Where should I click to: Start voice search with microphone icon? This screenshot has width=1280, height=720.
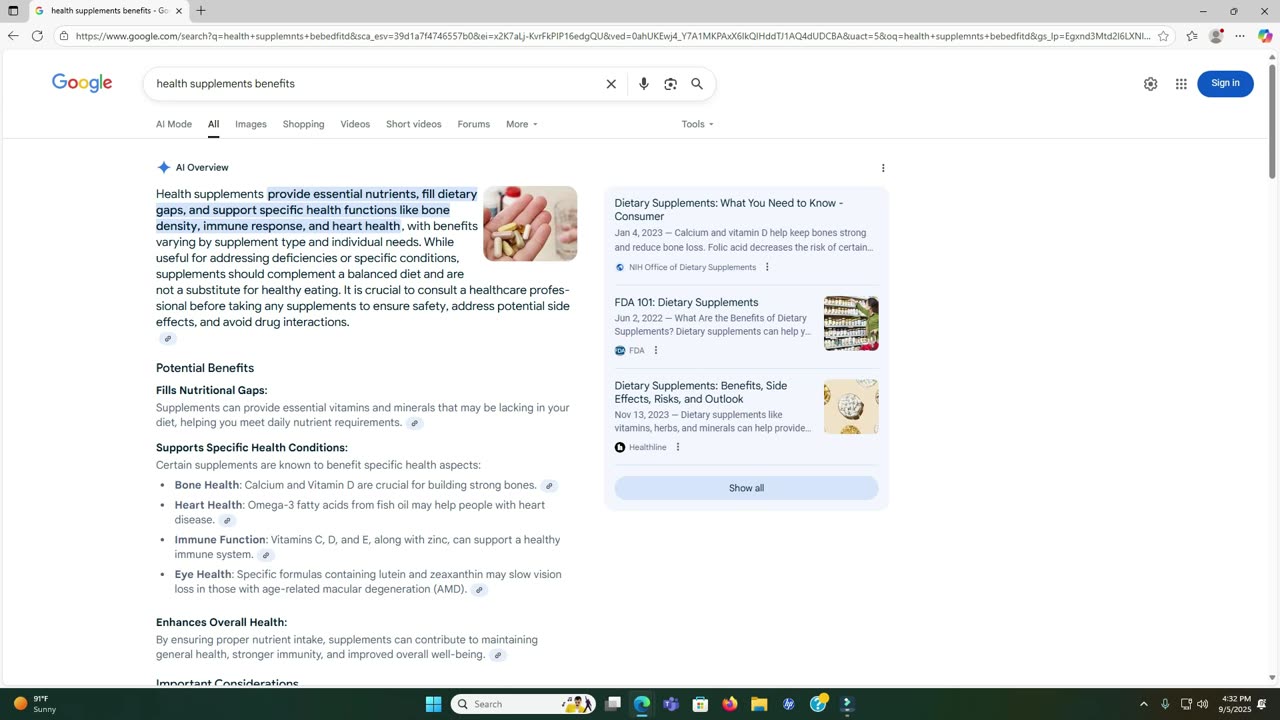click(644, 84)
